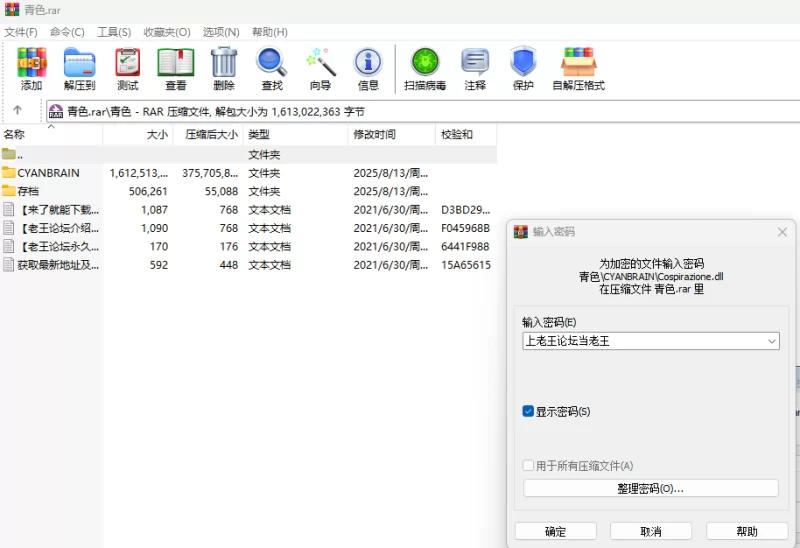Image resolution: width=800 pixels, height=548 pixels.
Task: Open the 向导 (Wizard) wand icon
Action: 320,63
